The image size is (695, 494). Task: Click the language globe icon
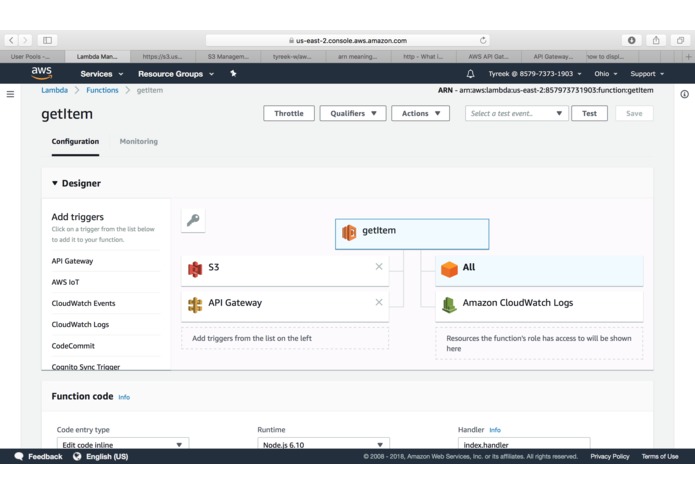(77, 456)
